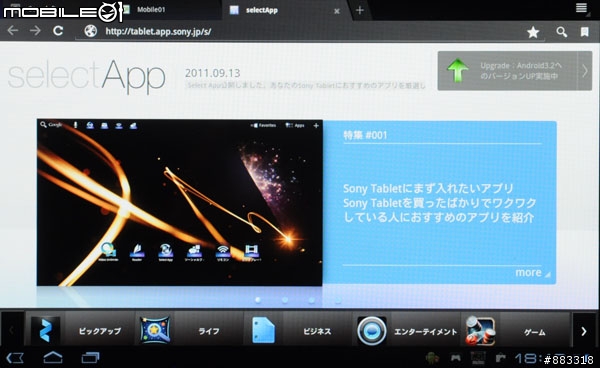The image size is (600, 368).
Task: Select the first carousel page dot
Action: 258,300
